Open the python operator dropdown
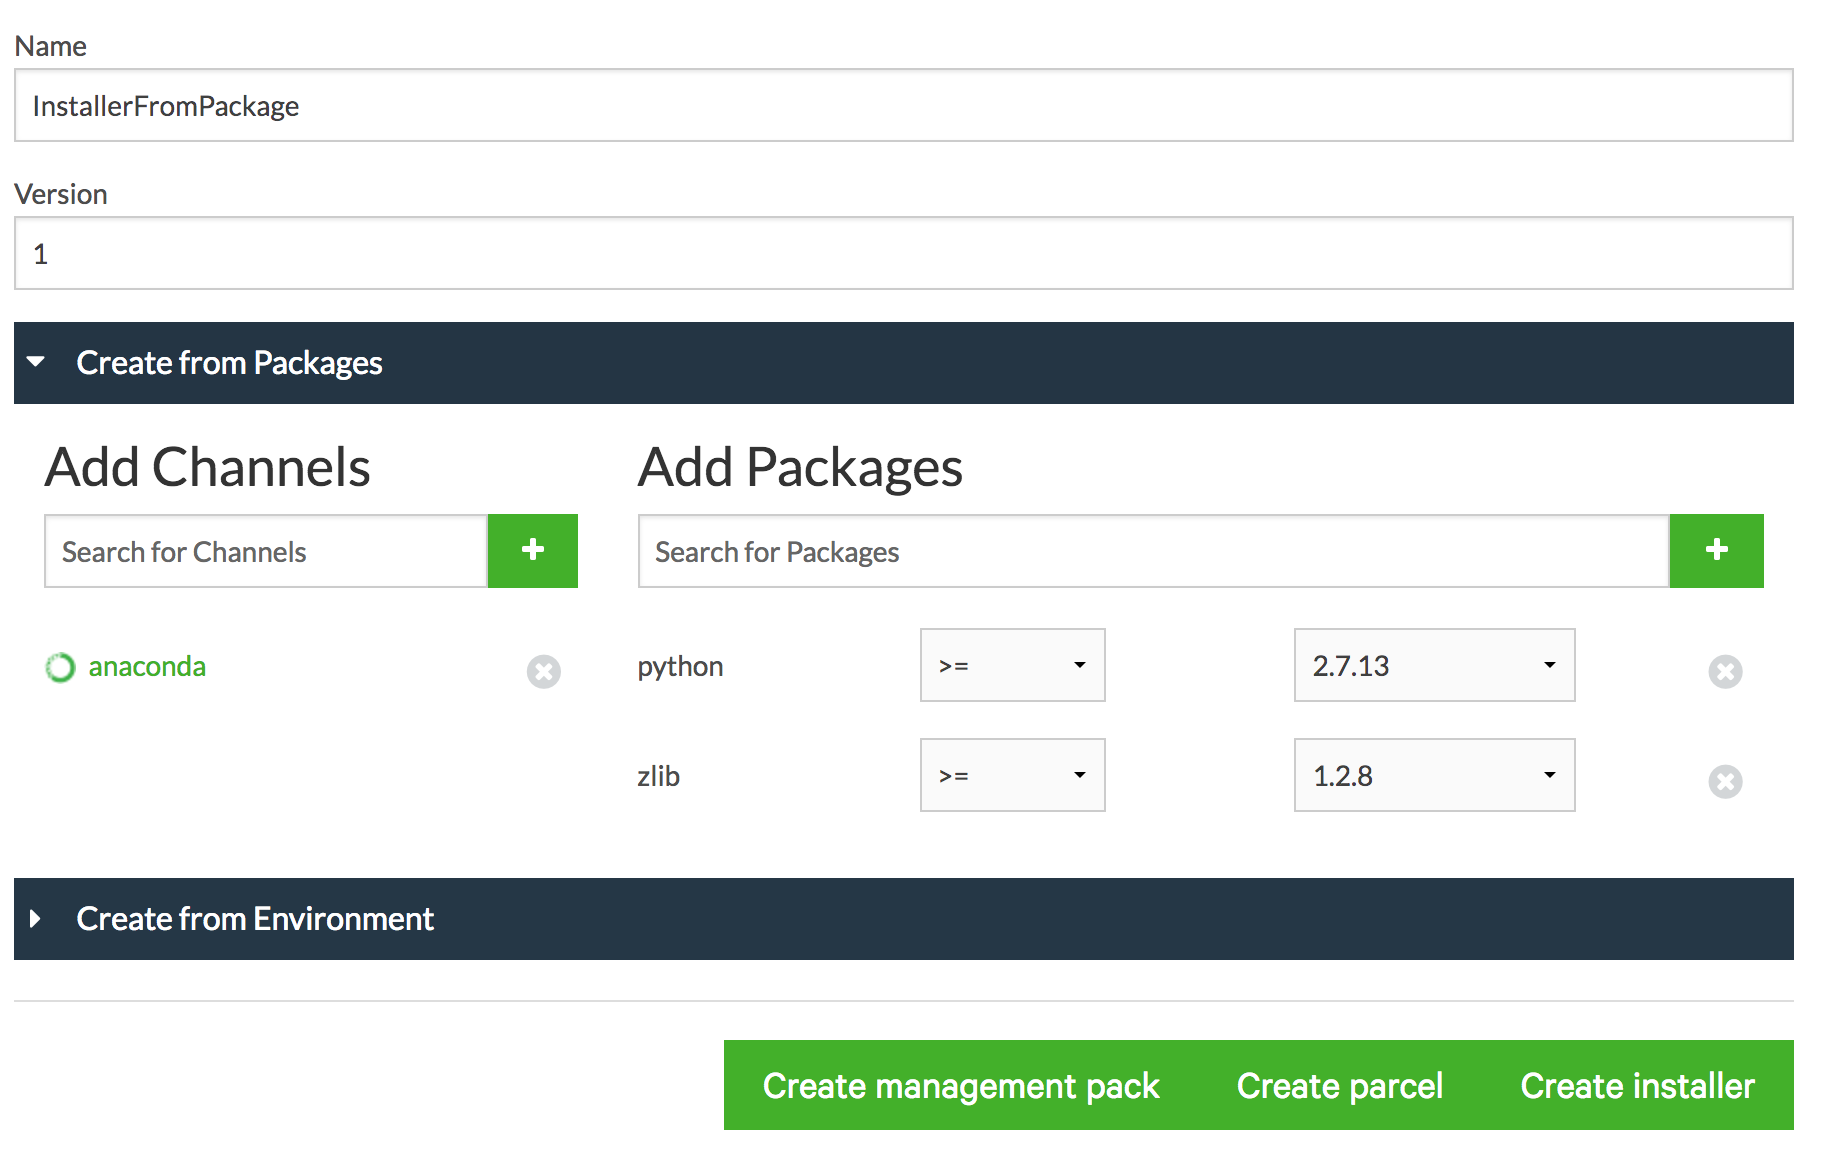The image size is (1836, 1158). pyautogui.click(x=1011, y=665)
